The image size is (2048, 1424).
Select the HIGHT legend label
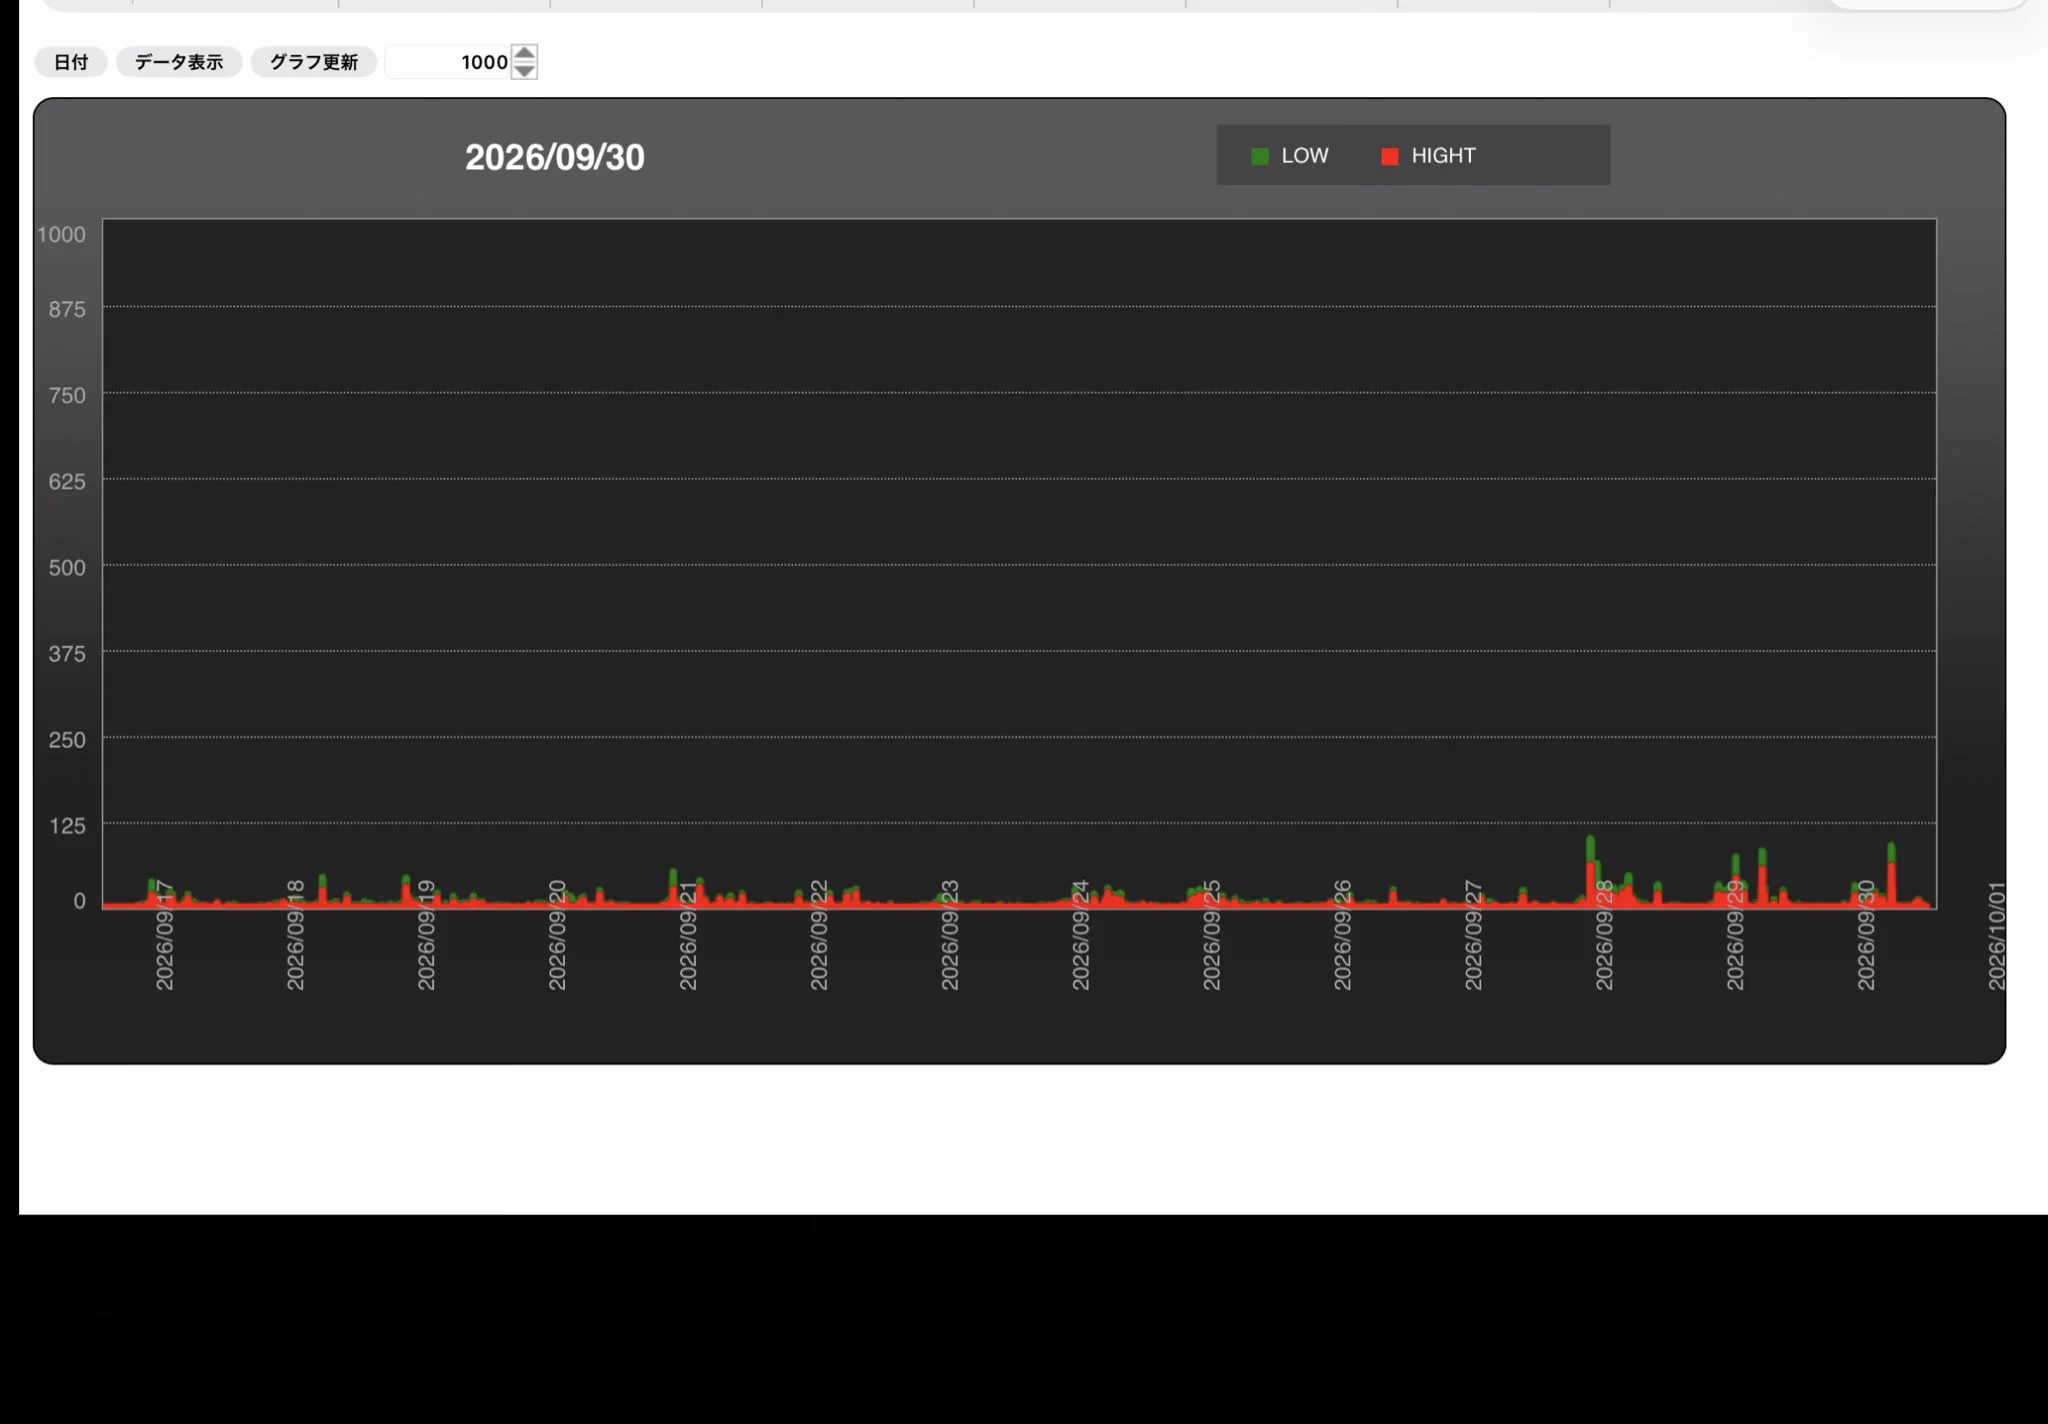1443,156
